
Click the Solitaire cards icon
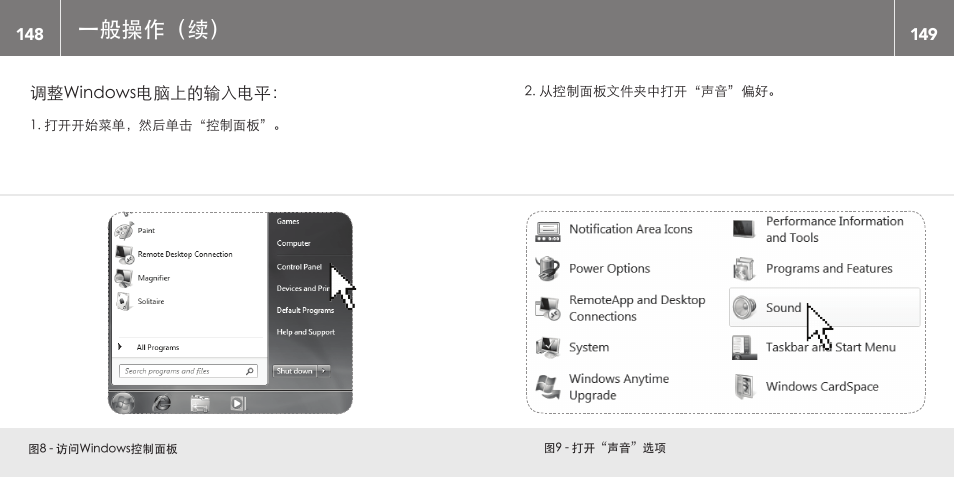[x=124, y=301]
